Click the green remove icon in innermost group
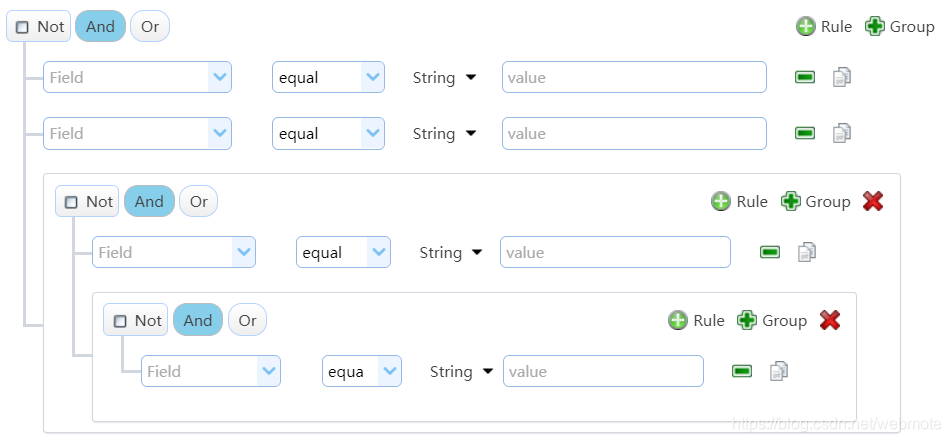This screenshot has width=951, height=442. pyautogui.click(x=742, y=371)
